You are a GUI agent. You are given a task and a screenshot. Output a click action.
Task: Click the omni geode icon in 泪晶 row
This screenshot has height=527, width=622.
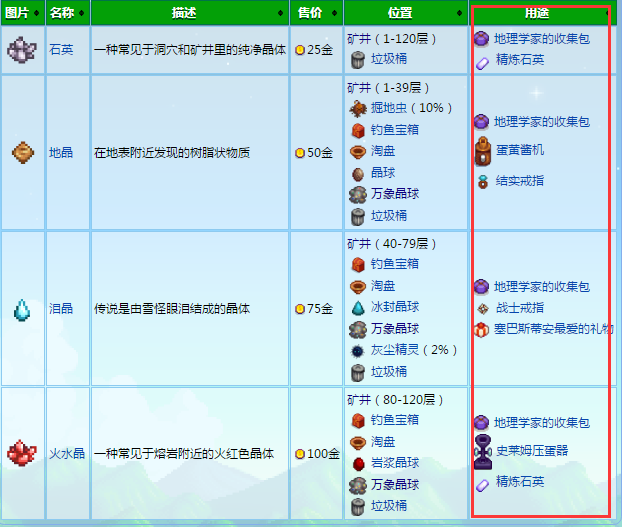pyautogui.click(x=358, y=330)
